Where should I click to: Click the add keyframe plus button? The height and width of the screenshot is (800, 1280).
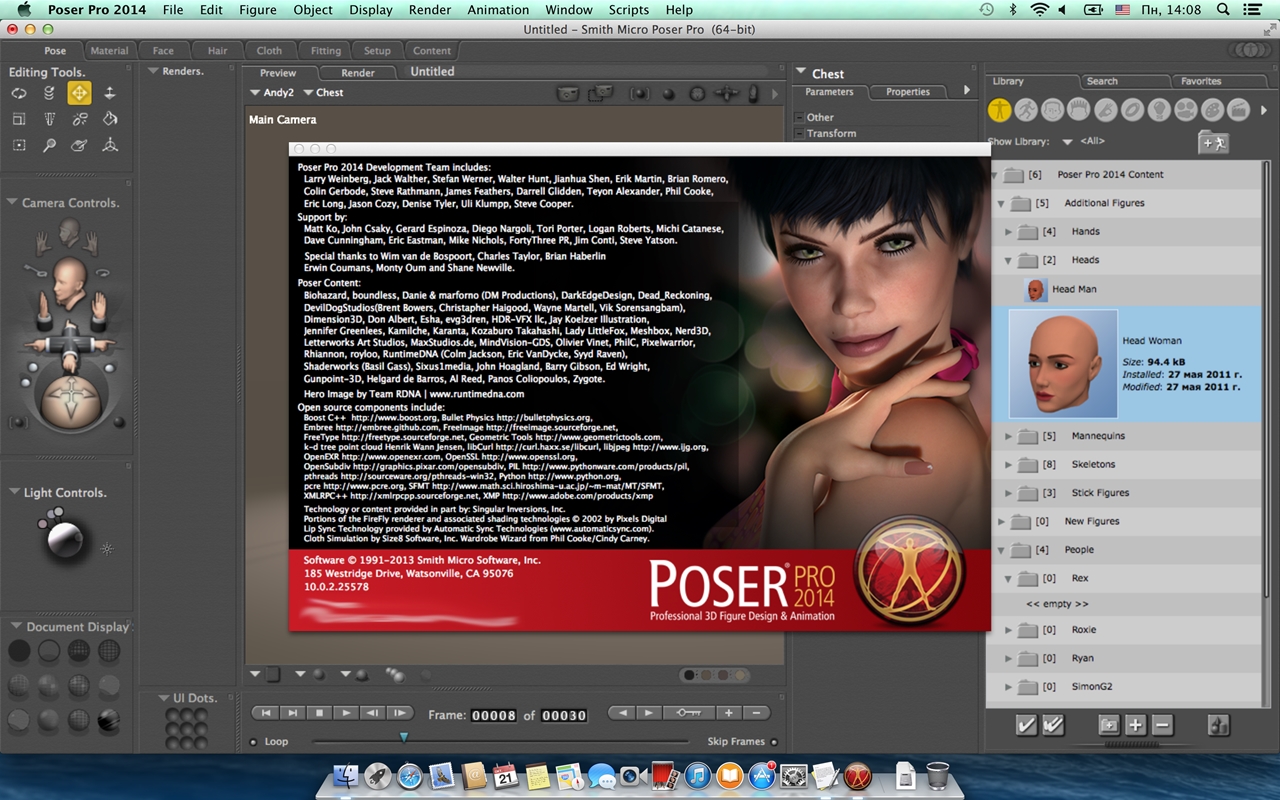[729, 713]
